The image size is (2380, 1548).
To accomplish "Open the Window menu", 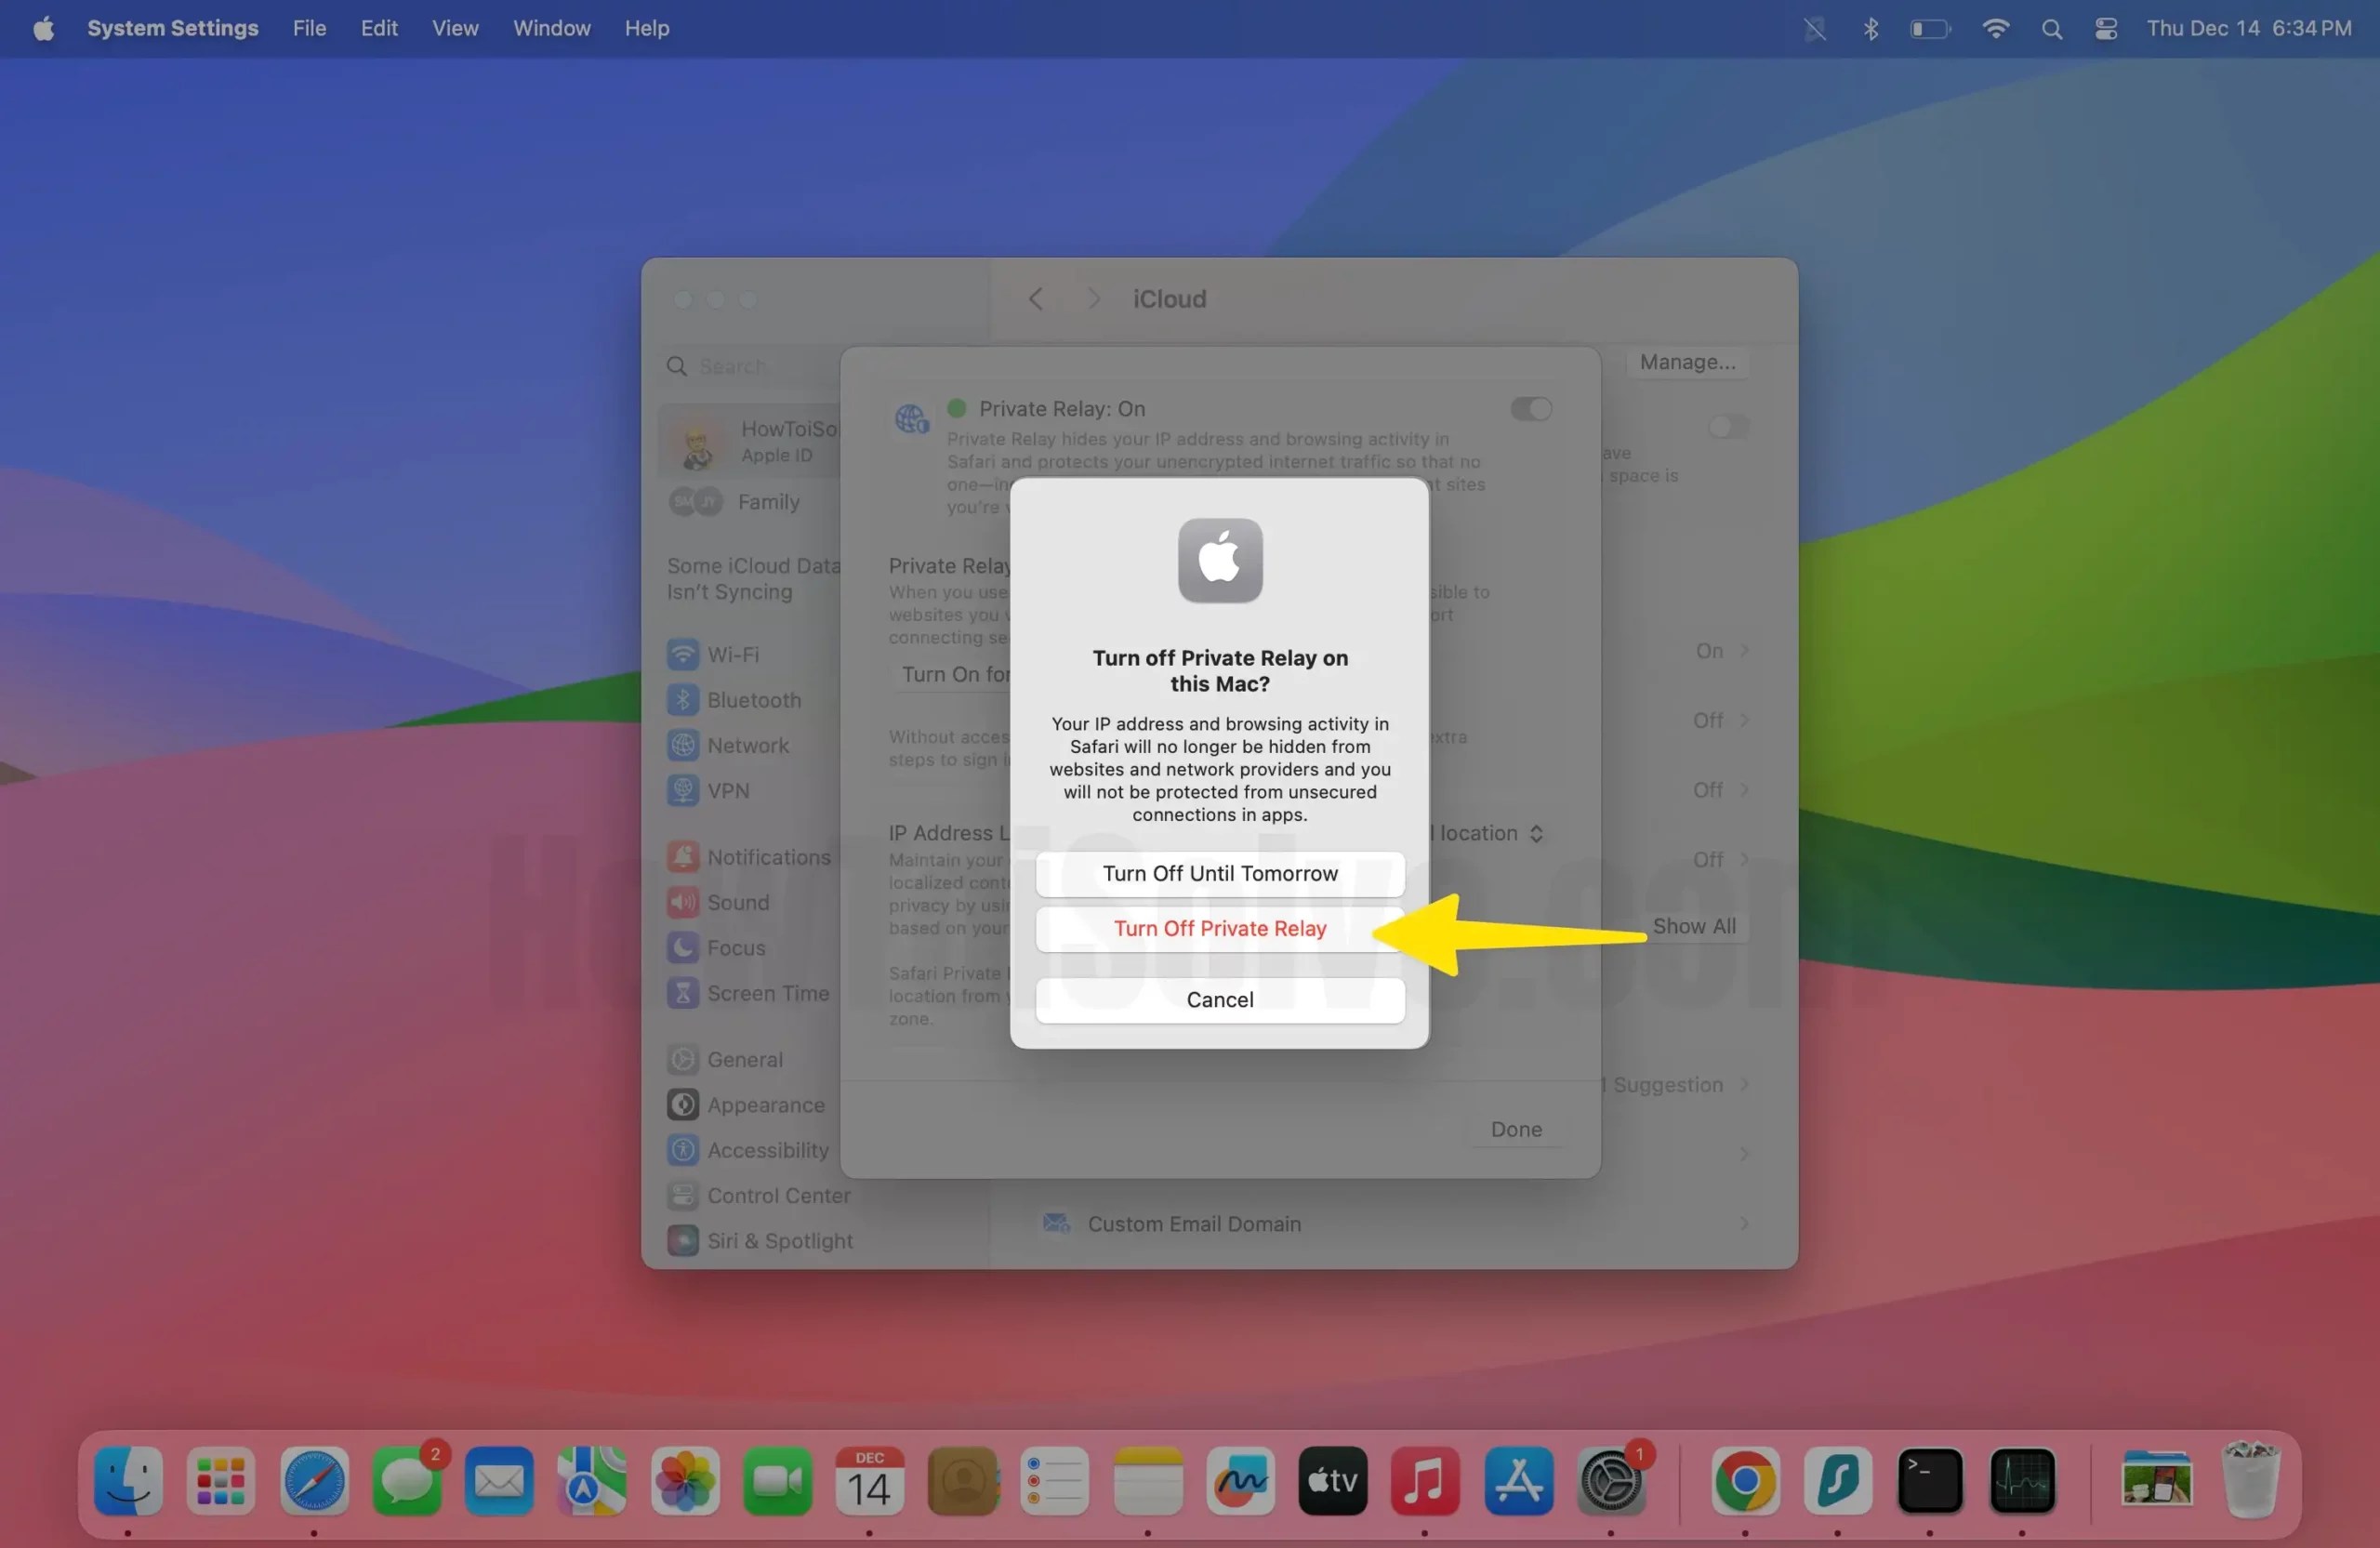I will 551,28.
